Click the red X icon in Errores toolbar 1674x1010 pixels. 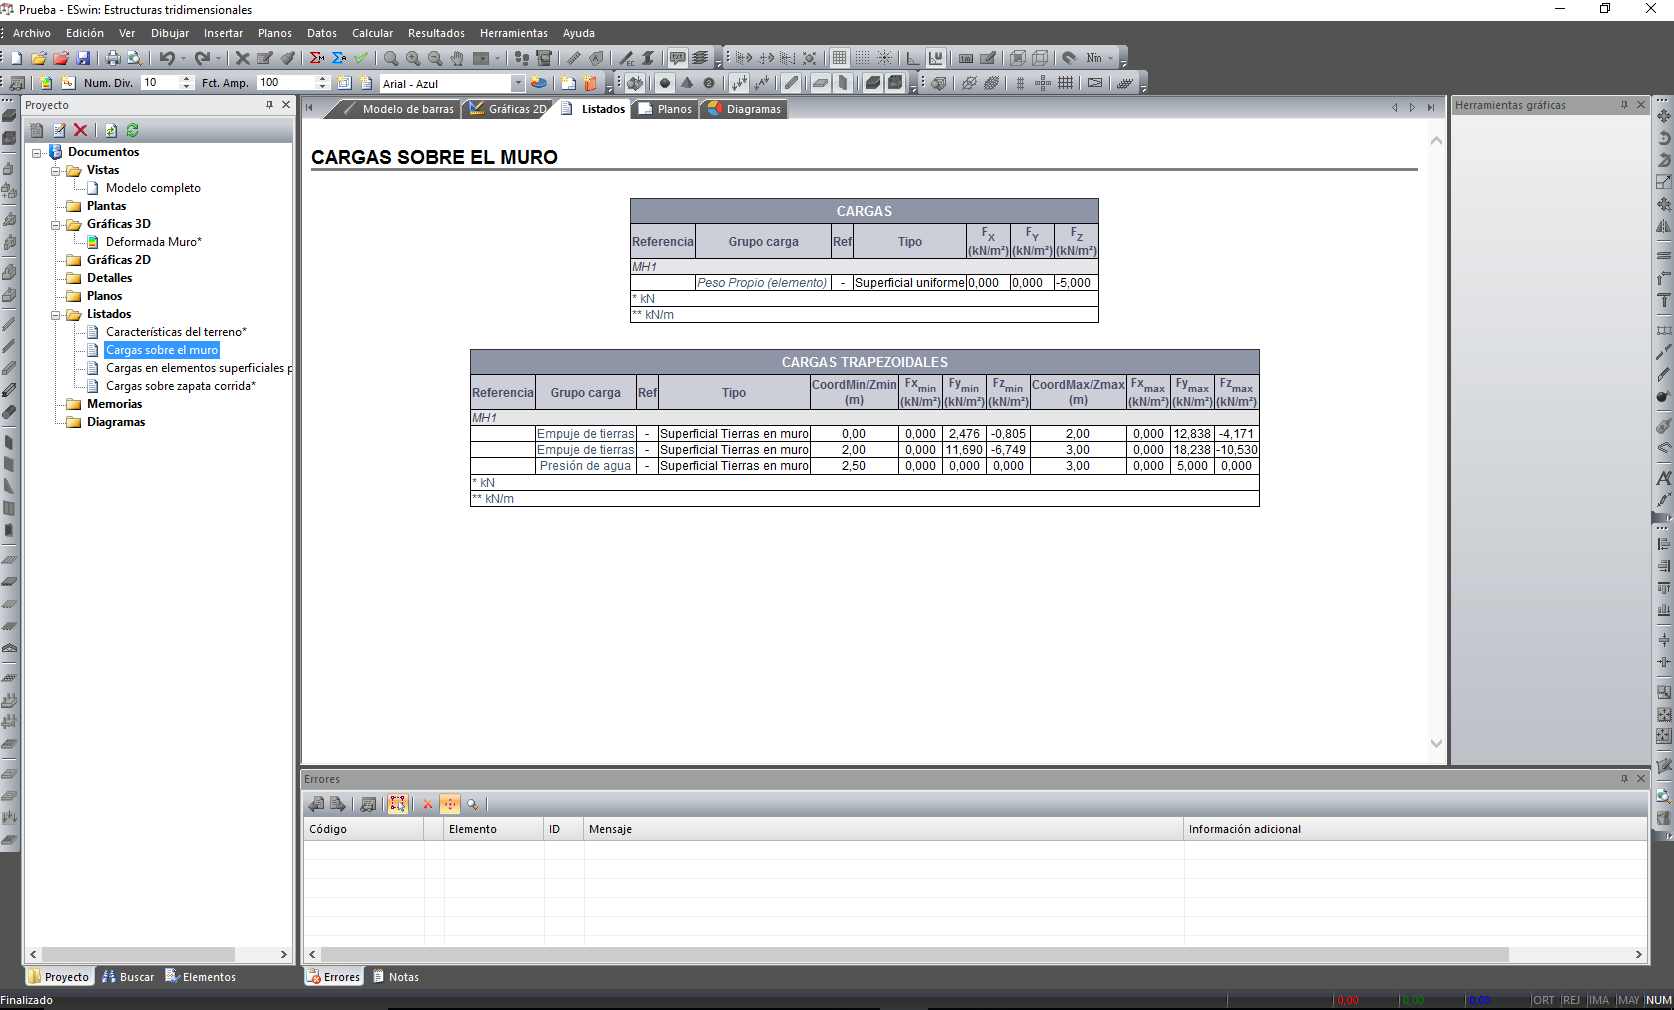tap(427, 804)
